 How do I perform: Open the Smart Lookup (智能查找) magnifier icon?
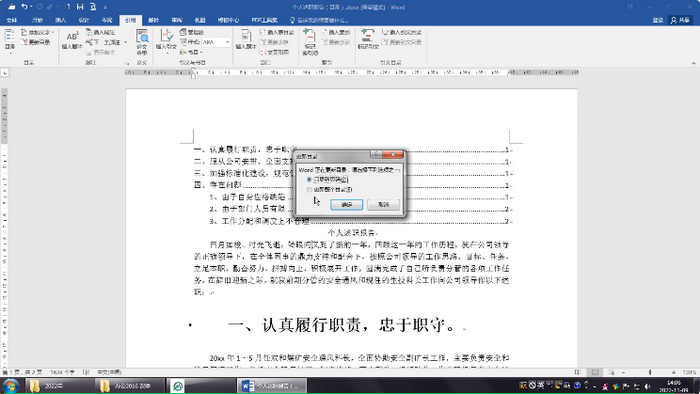pos(142,41)
